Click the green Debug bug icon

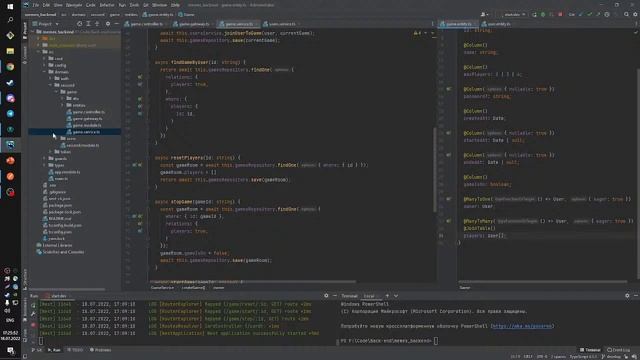[543, 15]
